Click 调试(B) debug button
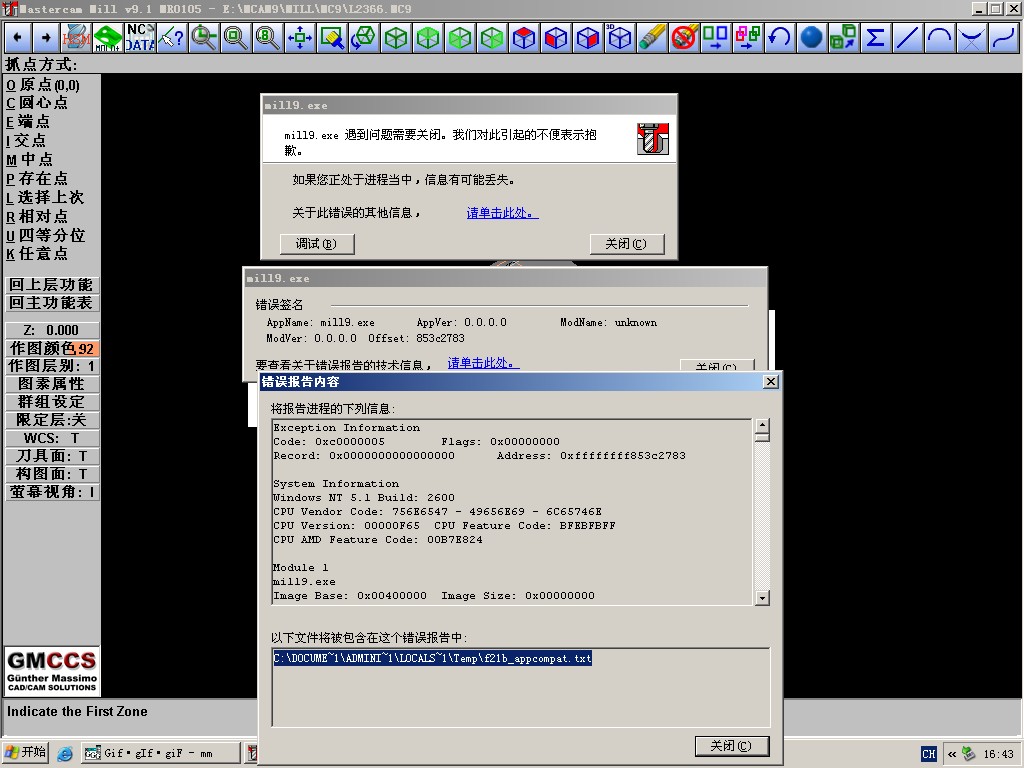 pyautogui.click(x=317, y=244)
